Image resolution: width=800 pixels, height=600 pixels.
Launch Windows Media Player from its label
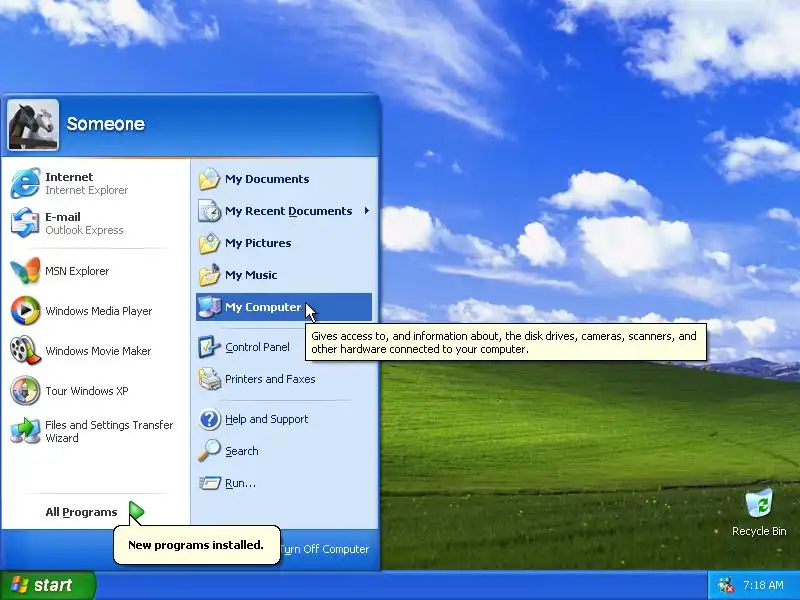[x=98, y=311]
